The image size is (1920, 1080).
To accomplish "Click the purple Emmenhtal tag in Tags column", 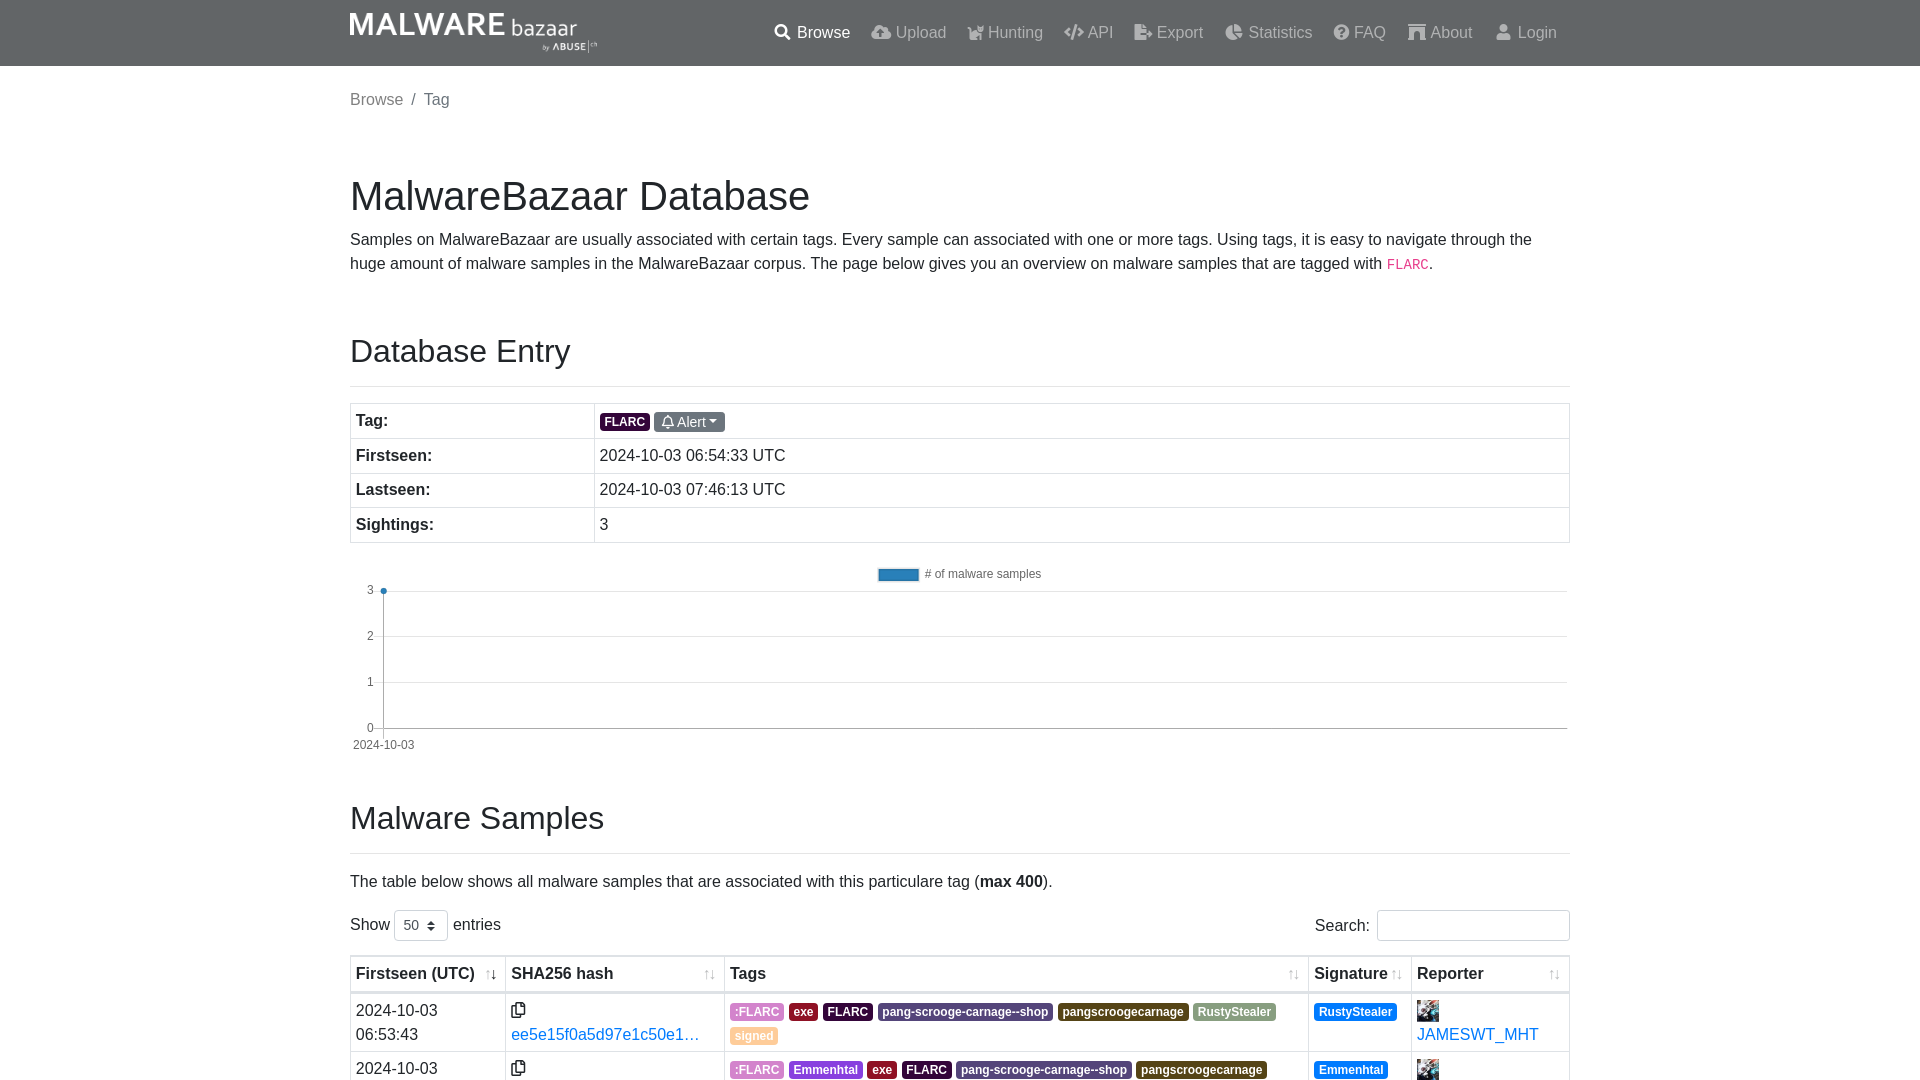I will (x=826, y=1070).
